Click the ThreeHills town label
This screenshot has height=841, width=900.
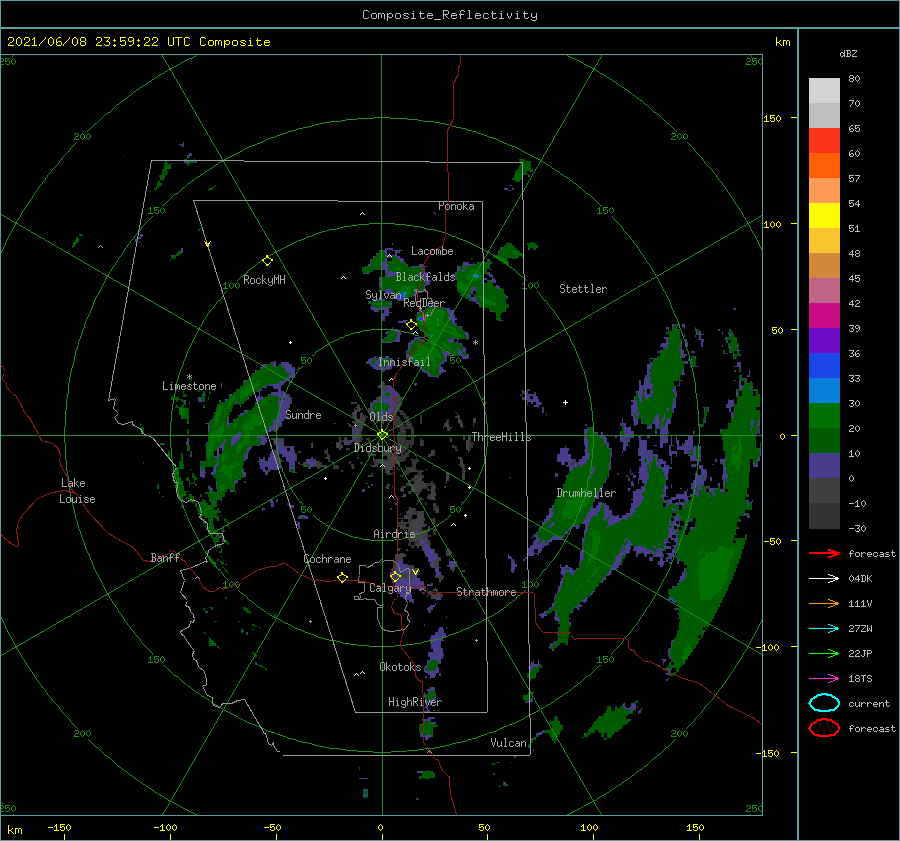point(501,437)
